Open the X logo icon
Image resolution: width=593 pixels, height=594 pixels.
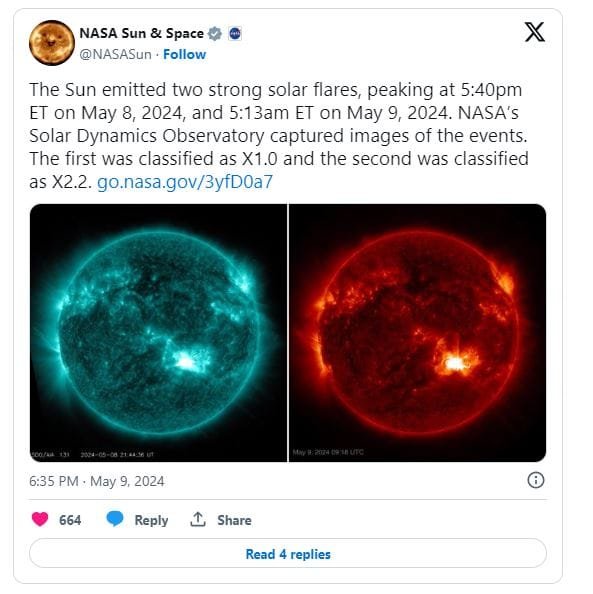[x=534, y=32]
